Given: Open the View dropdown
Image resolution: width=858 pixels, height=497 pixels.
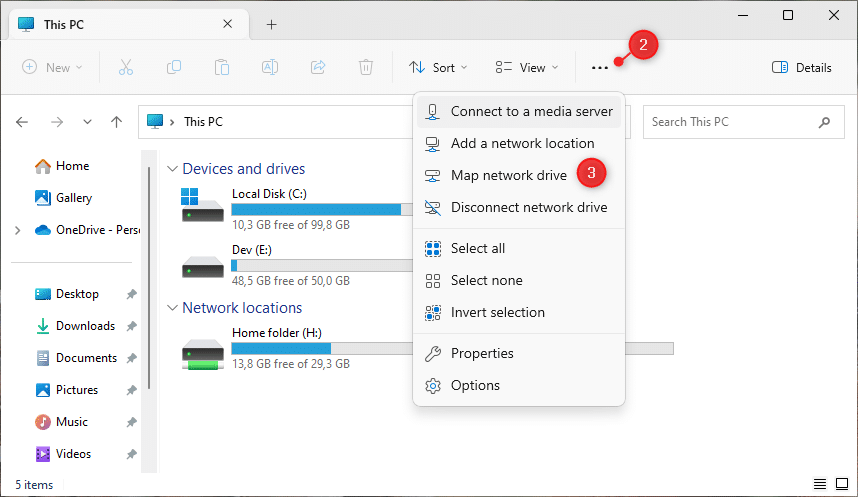Looking at the screenshot, I should [x=527, y=68].
